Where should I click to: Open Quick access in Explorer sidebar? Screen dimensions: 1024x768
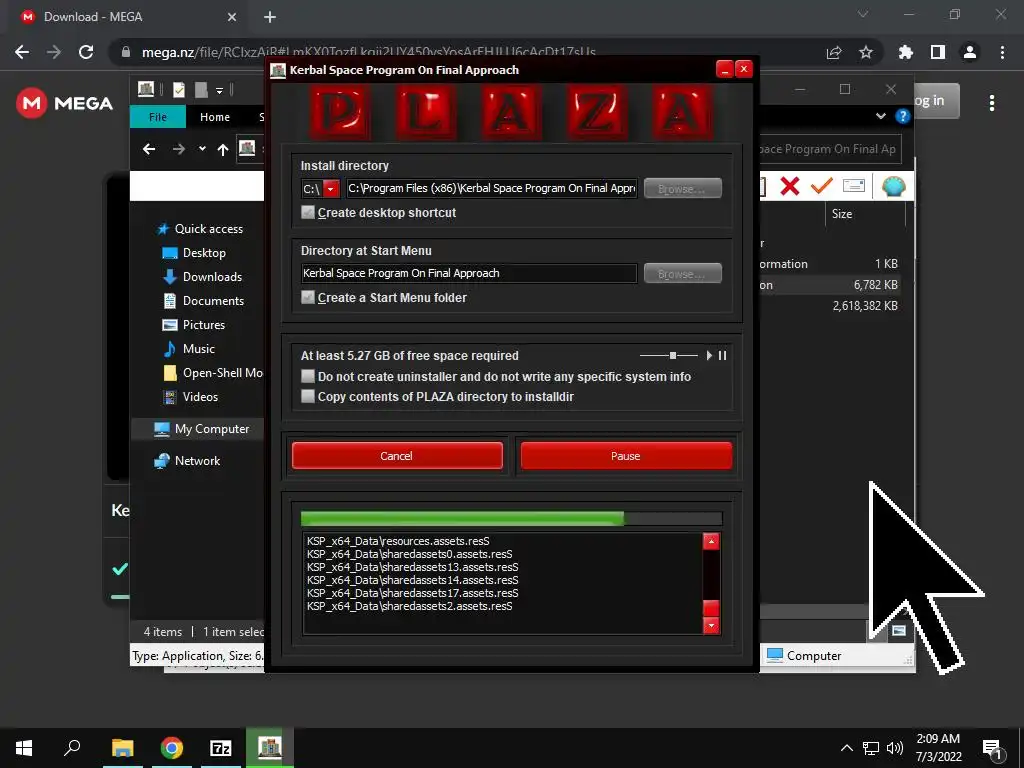click(208, 229)
